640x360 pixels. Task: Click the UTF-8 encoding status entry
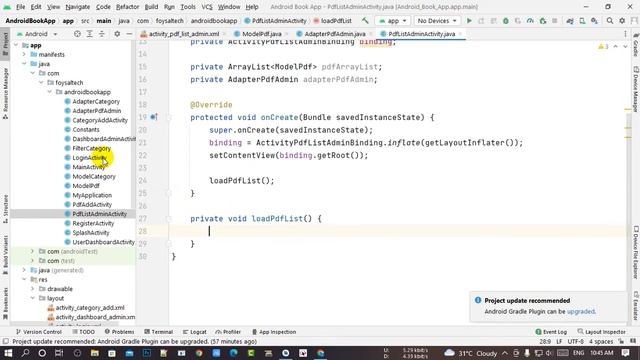(x=576, y=342)
